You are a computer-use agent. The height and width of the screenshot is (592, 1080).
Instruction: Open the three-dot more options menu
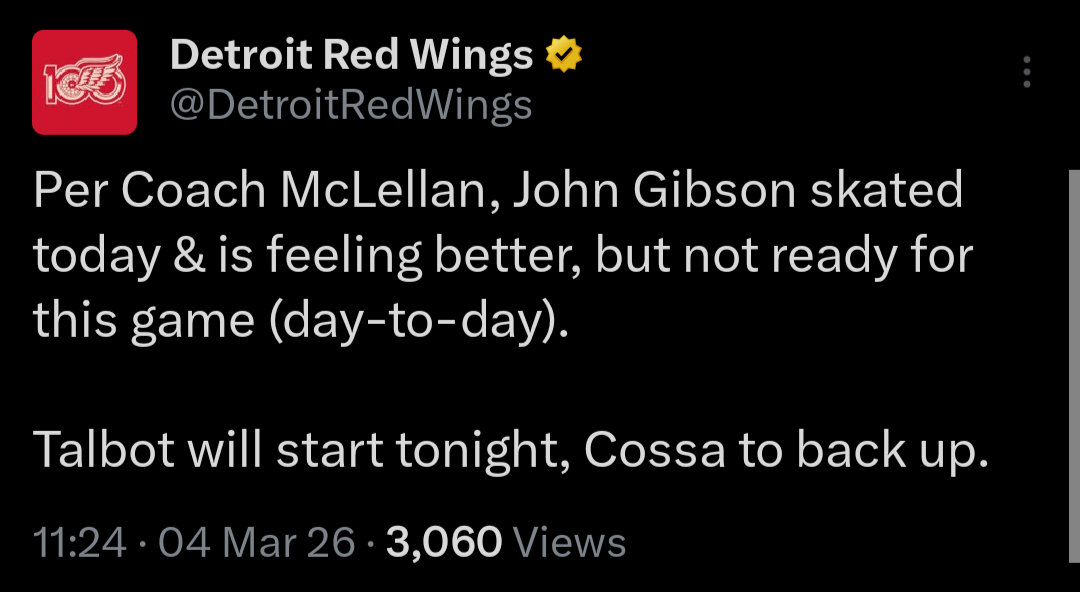[x=1026, y=73]
